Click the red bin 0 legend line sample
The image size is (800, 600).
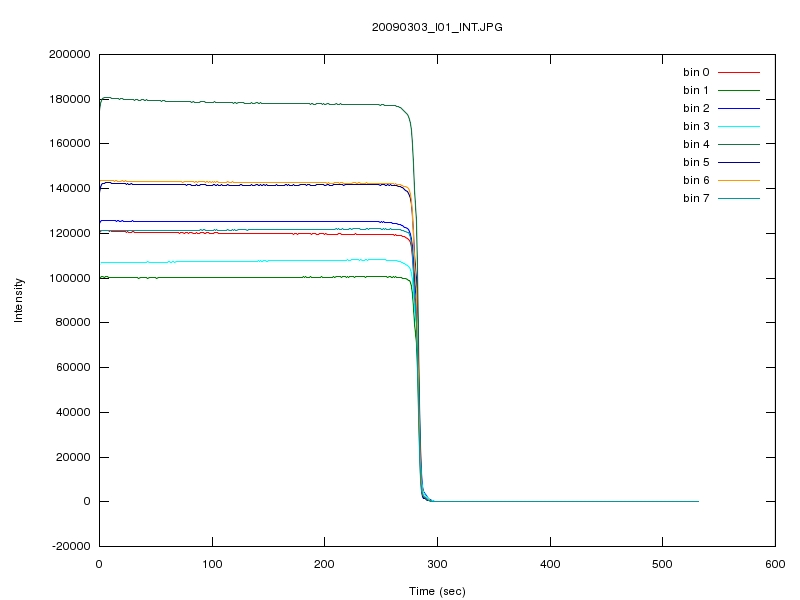[739, 72]
